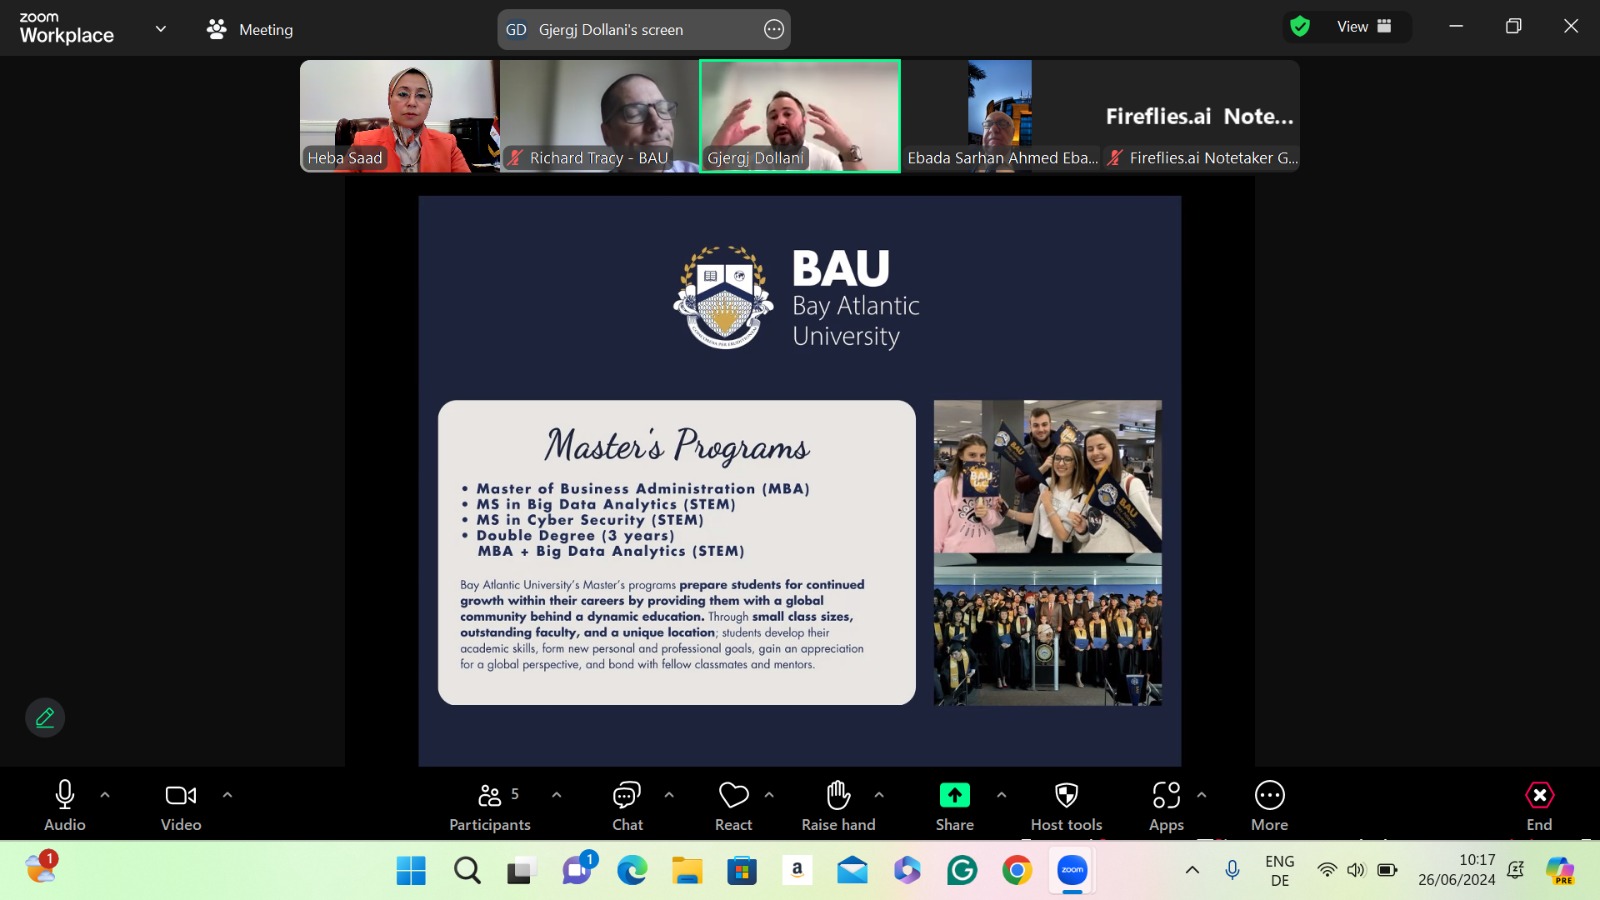Image resolution: width=1600 pixels, height=900 pixels.
Task: Open Microsoft 365 Copilot taskbar icon
Action: coord(907,870)
